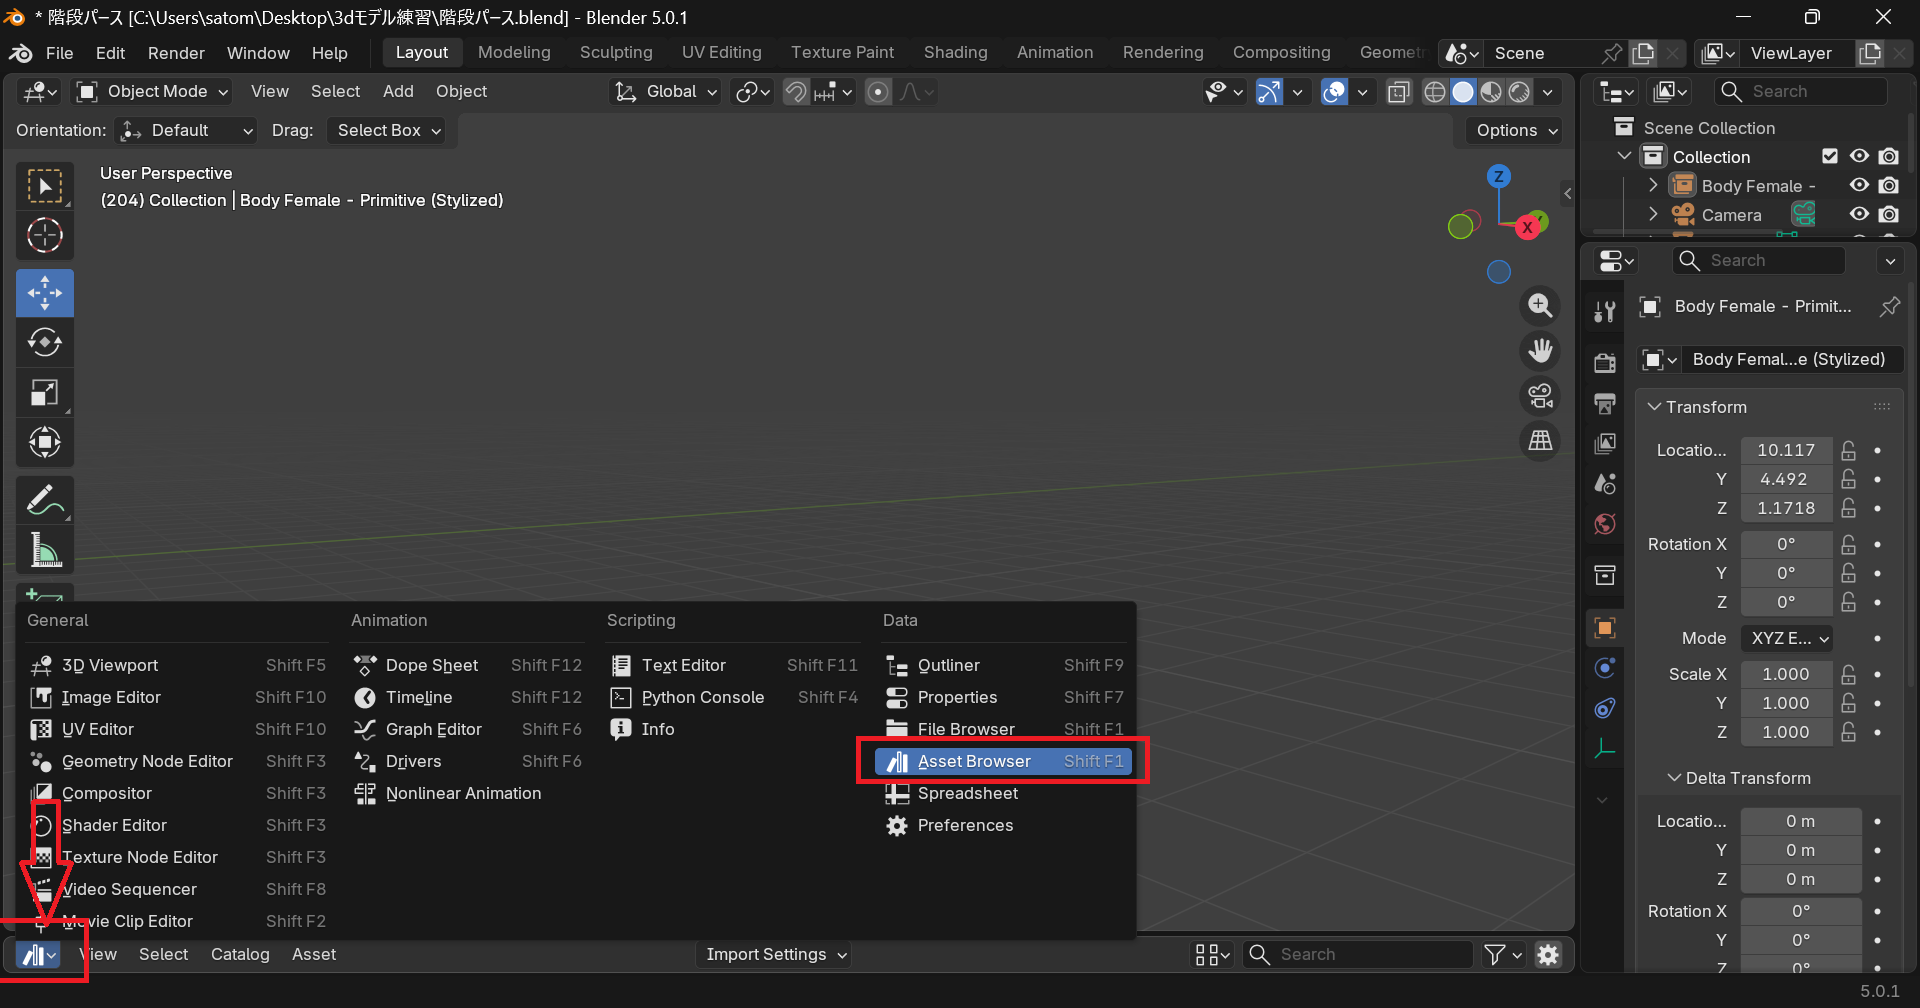The image size is (1920, 1008).
Task: Hide the Body Female object in outliner
Action: [1859, 185]
